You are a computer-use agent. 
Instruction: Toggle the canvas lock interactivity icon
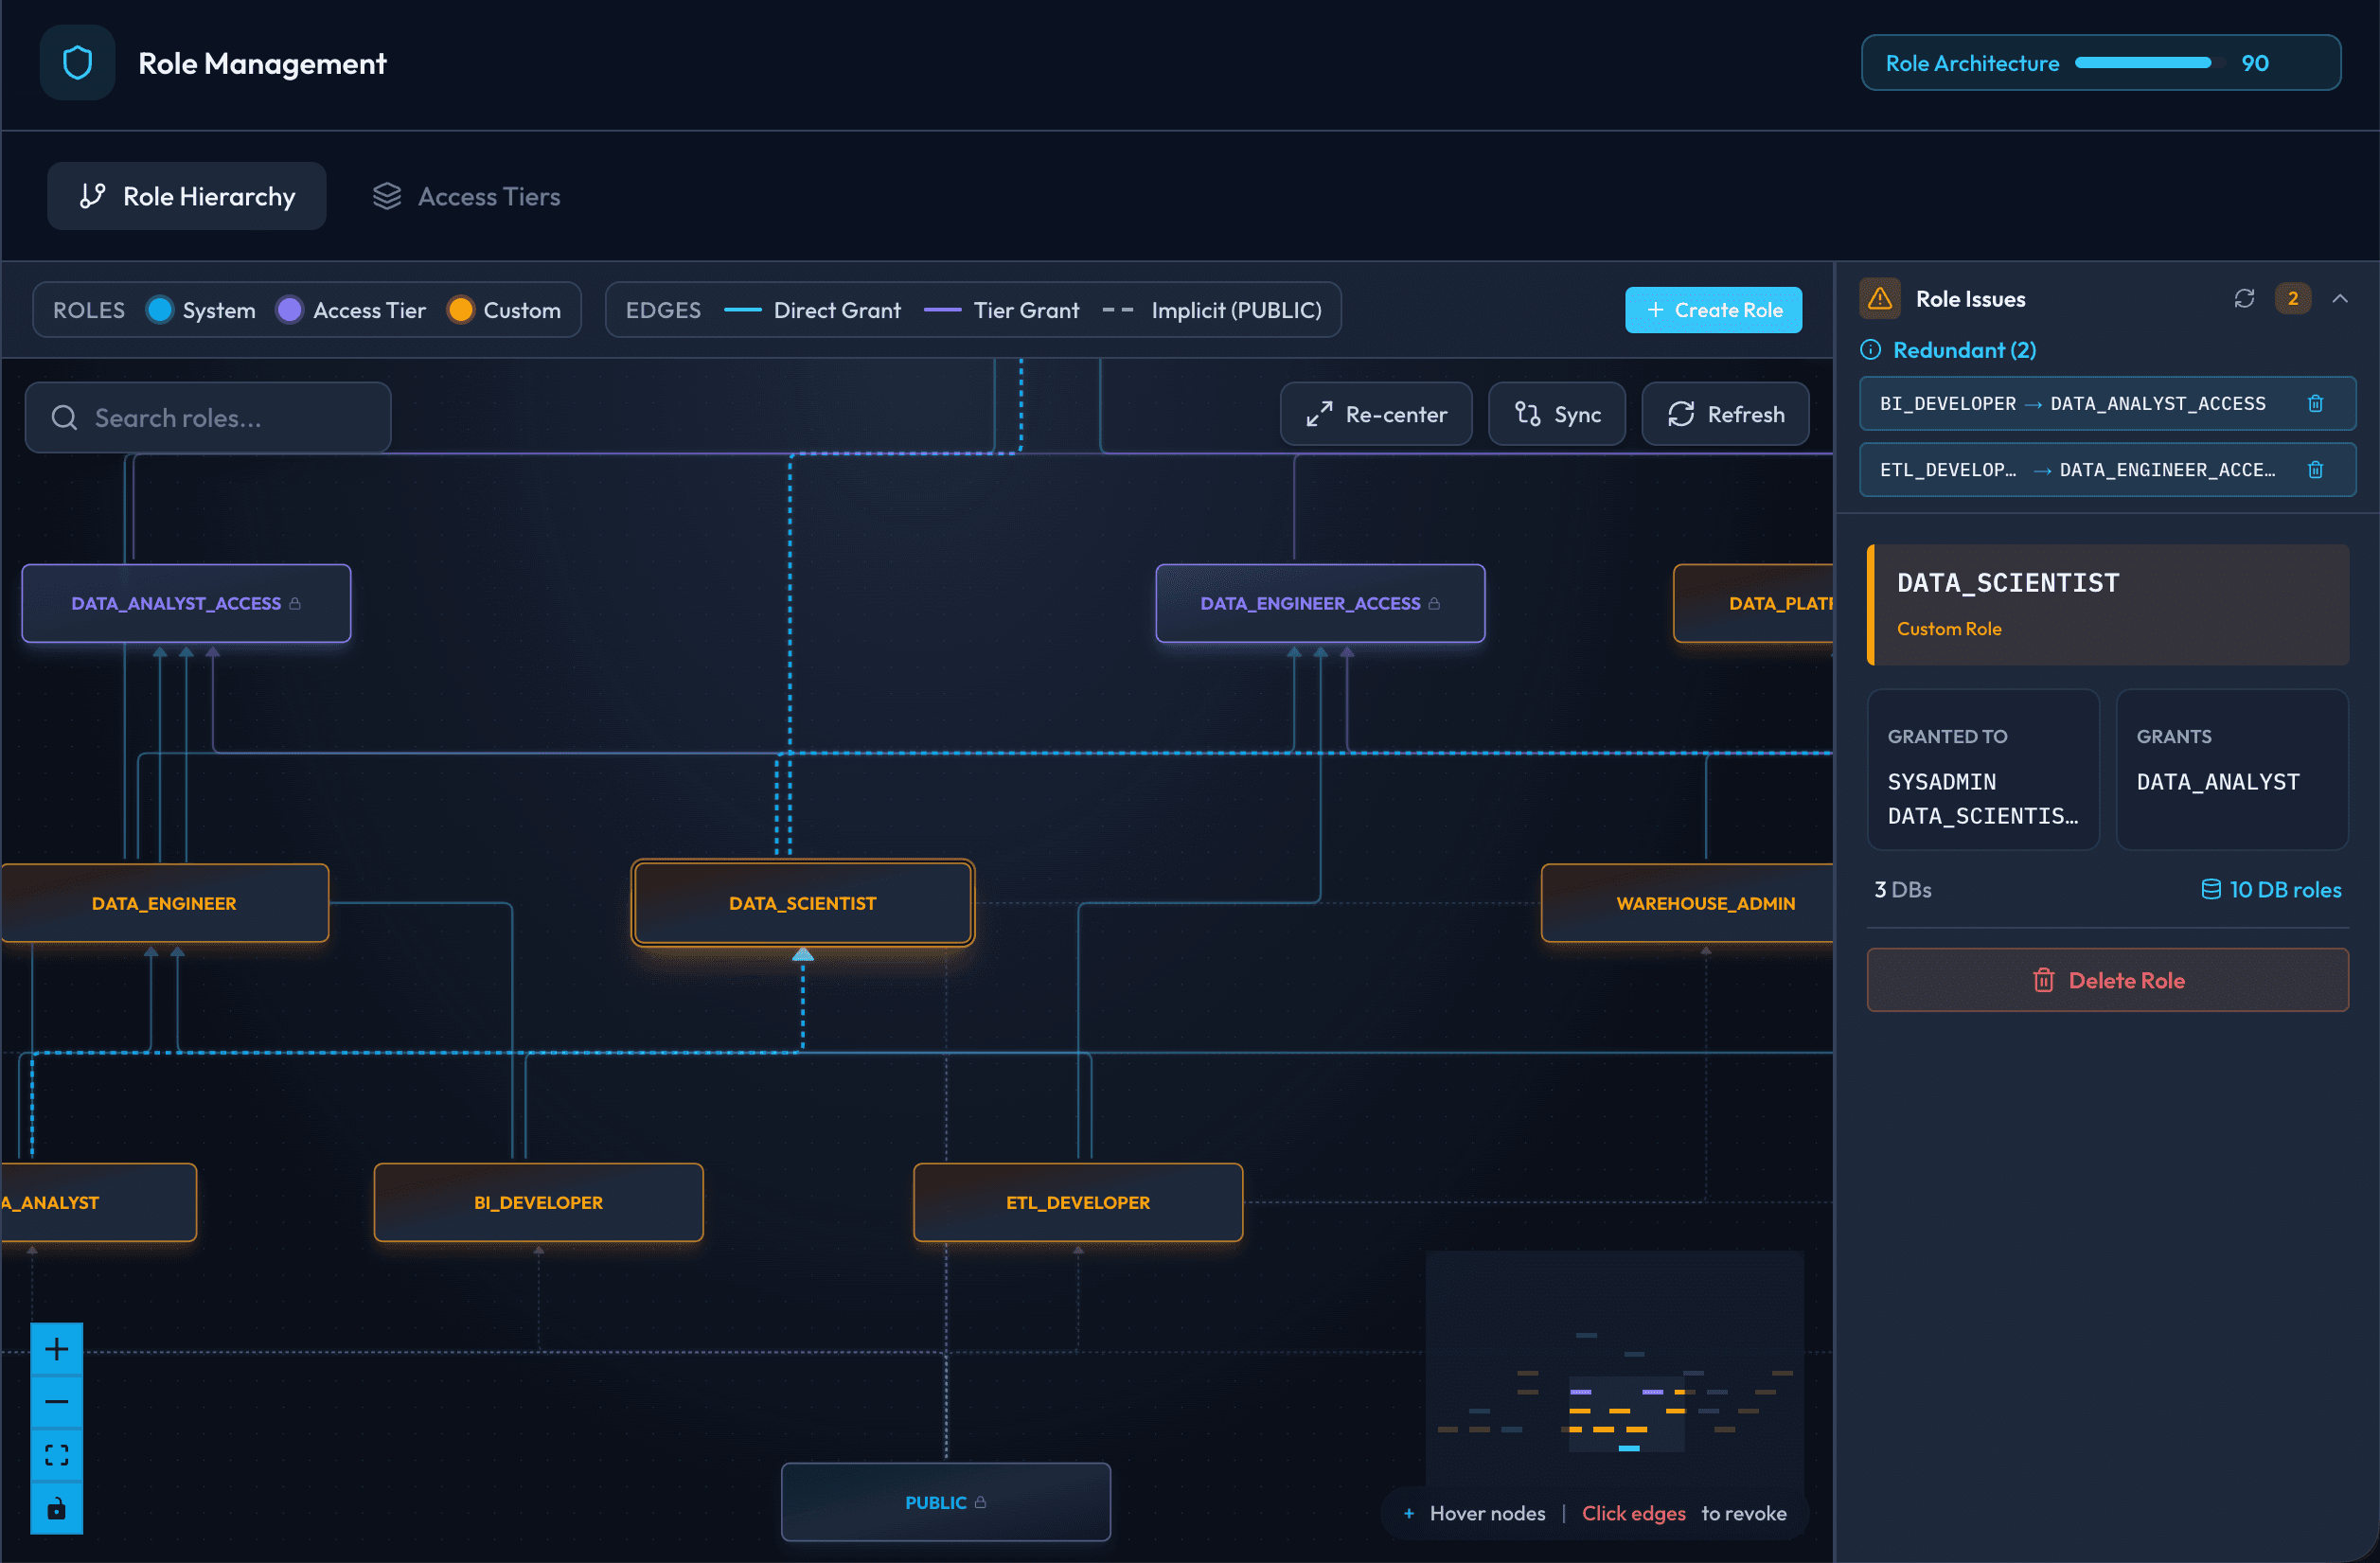click(57, 1508)
